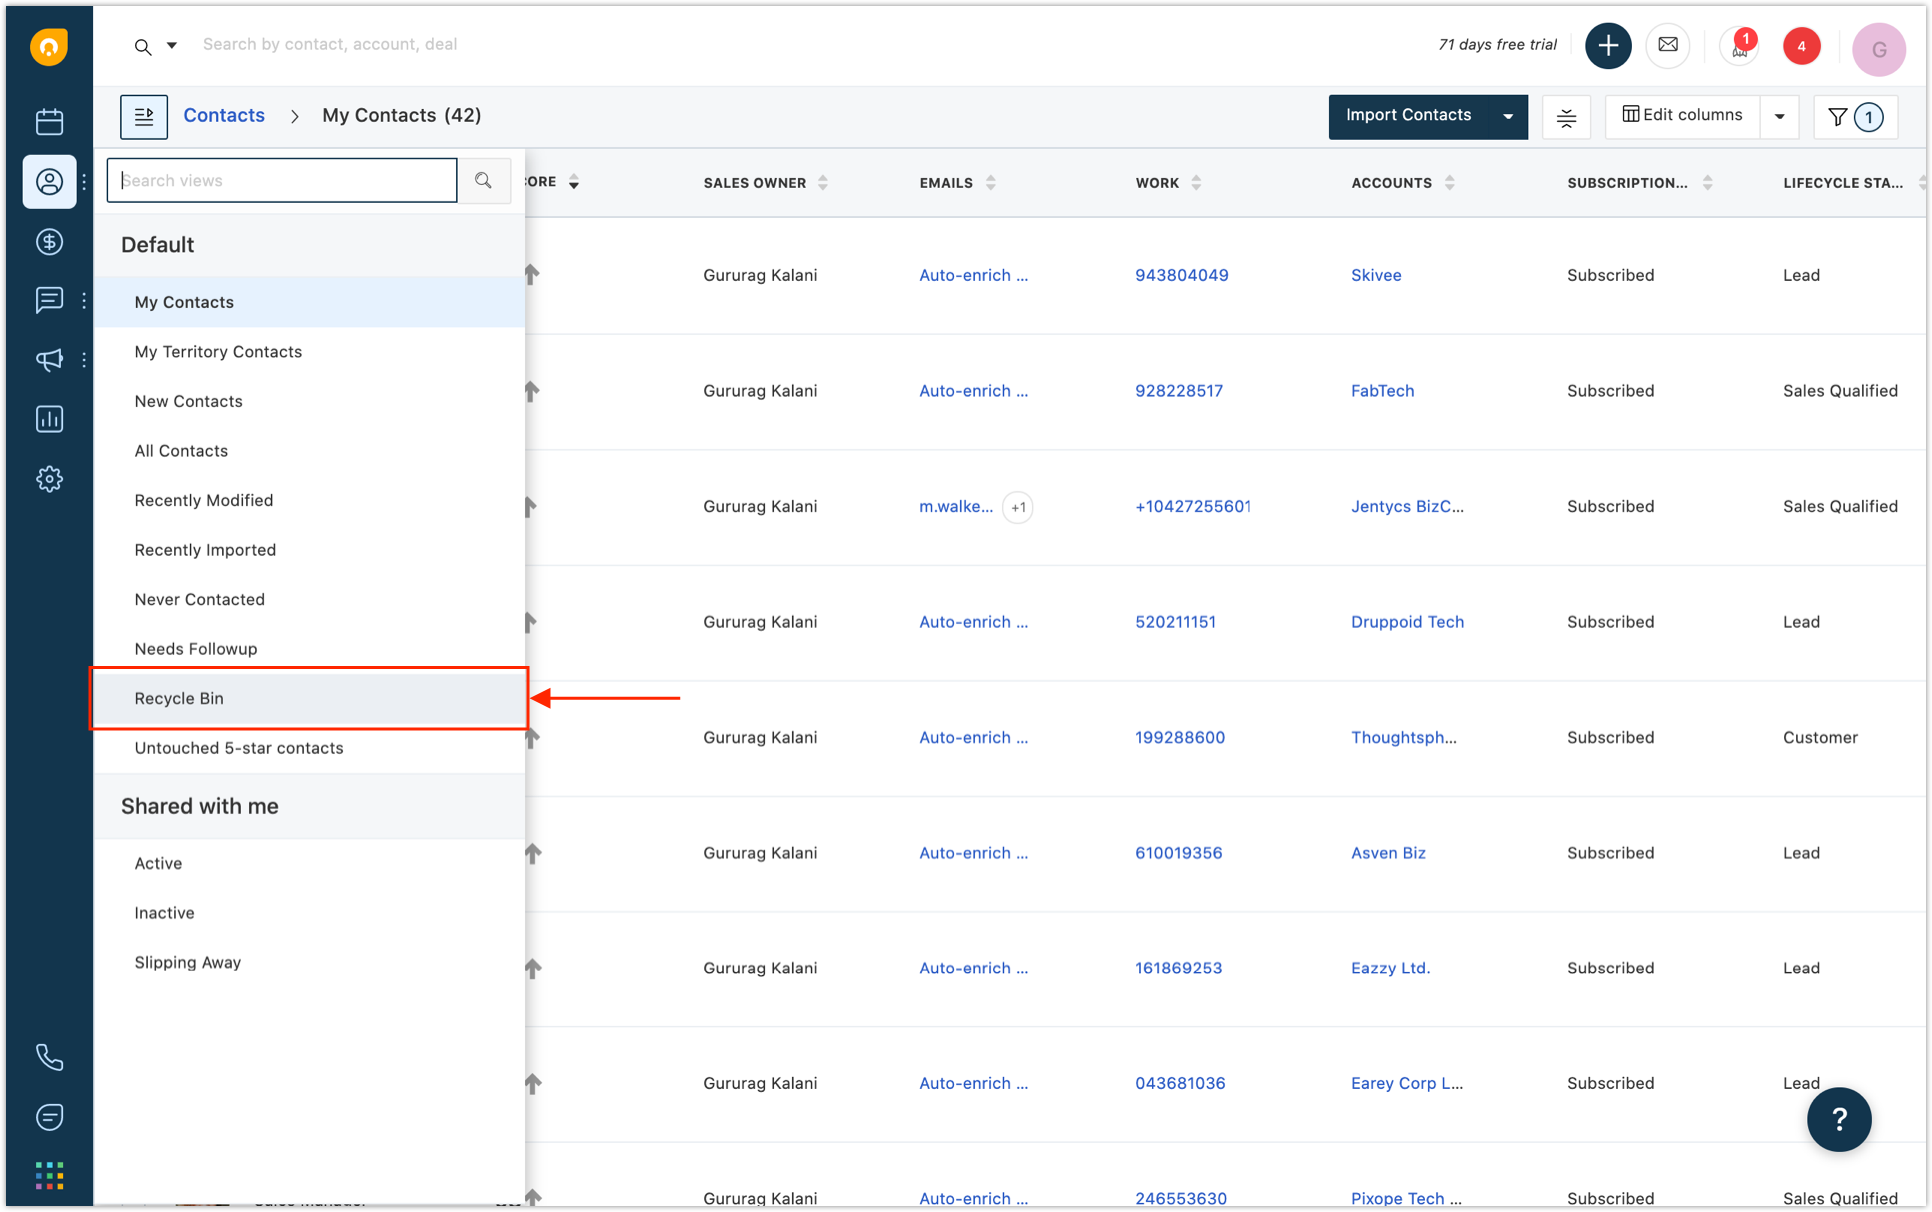Click the conversations chat icon in sidebar
The image size is (1932, 1212).
49,300
